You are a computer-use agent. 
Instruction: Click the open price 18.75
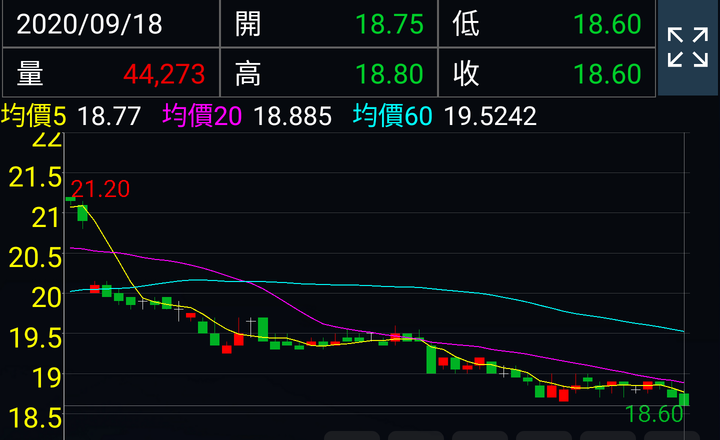point(389,24)
